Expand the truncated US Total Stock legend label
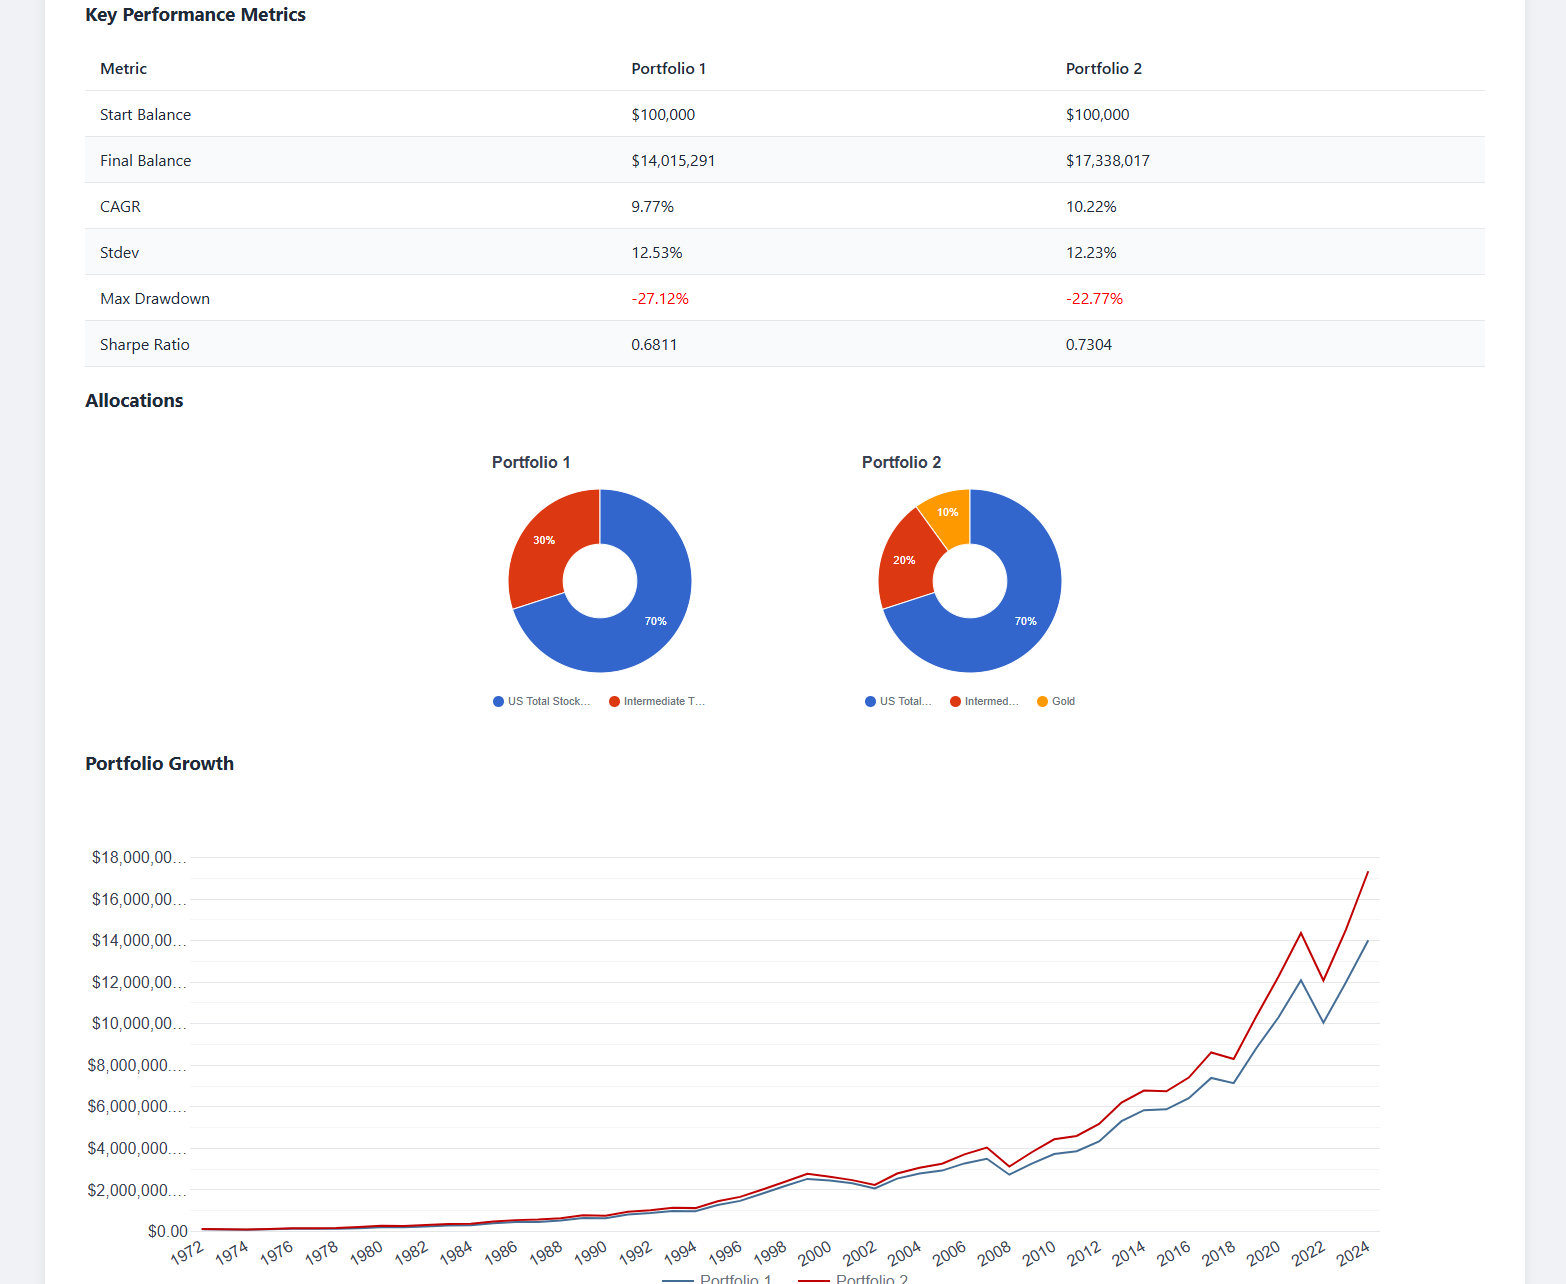1566x1284 pixels. tap(548, 701)
